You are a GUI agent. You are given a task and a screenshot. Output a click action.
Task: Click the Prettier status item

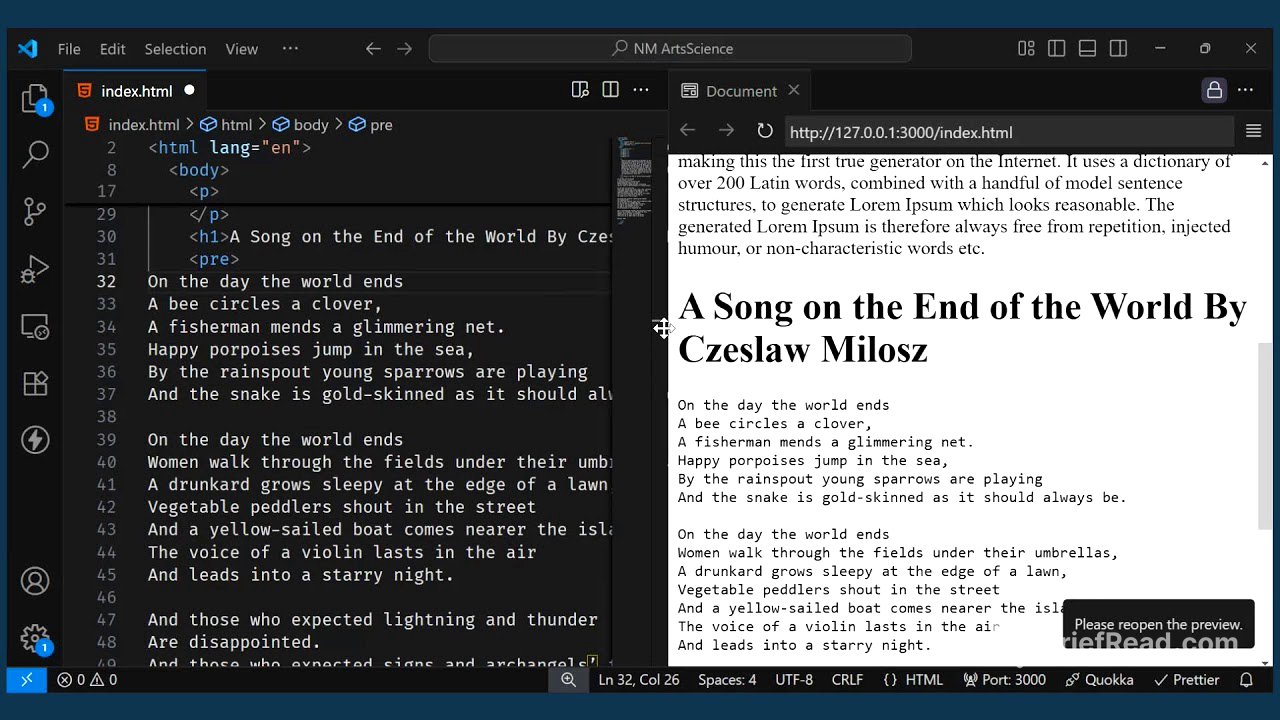coord(1186,680)
